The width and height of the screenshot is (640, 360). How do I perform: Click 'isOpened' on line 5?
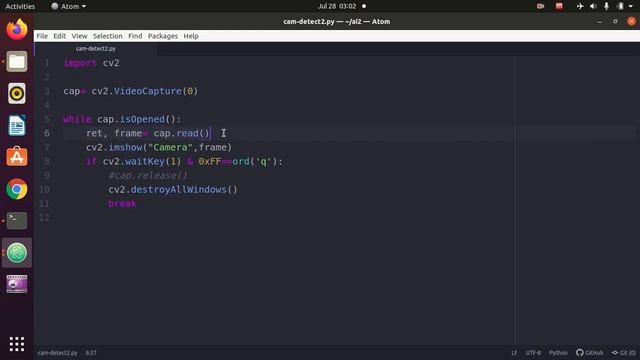(x=142, y=119)
